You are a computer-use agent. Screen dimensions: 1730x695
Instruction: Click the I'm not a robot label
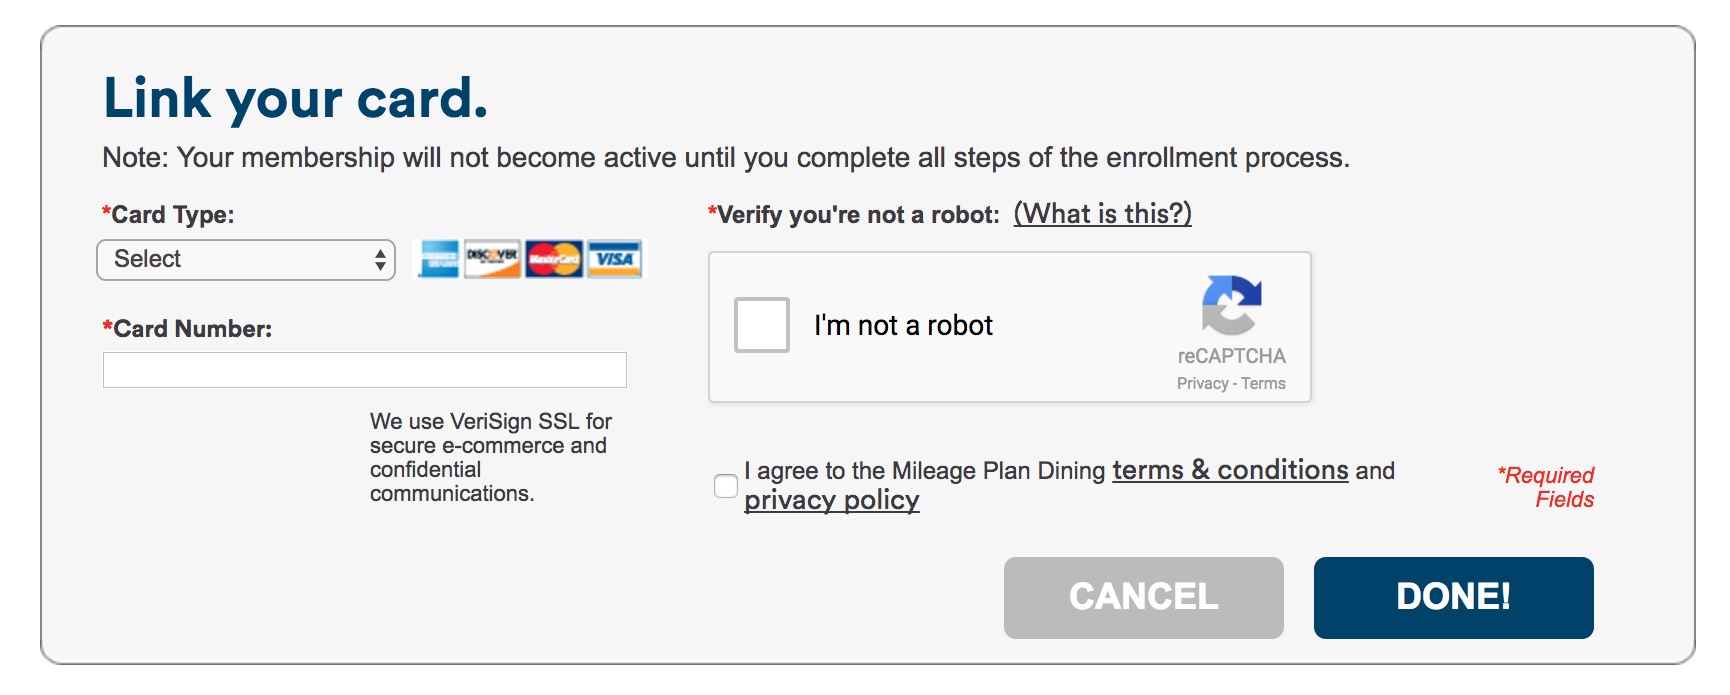pyautogui.click(x=903, y=325)
